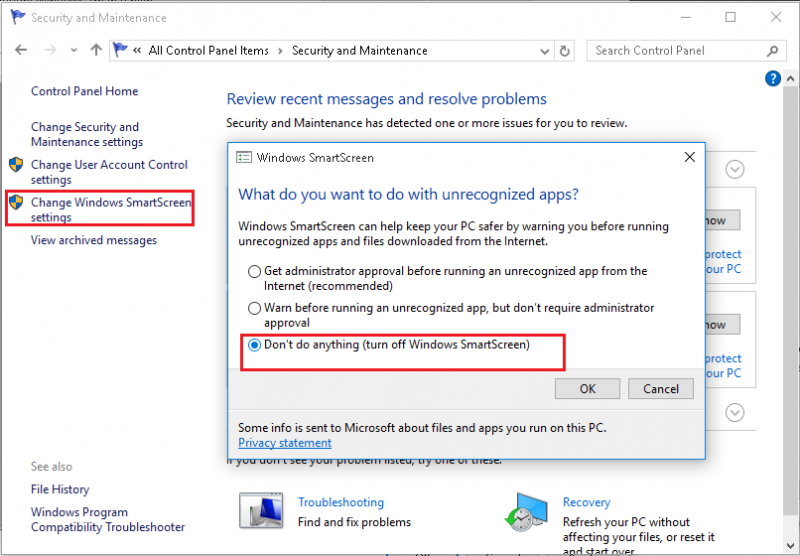This screenshot has height=556, width=800.
Task: Expand the Maintenance section chevron
Action: 735,412
